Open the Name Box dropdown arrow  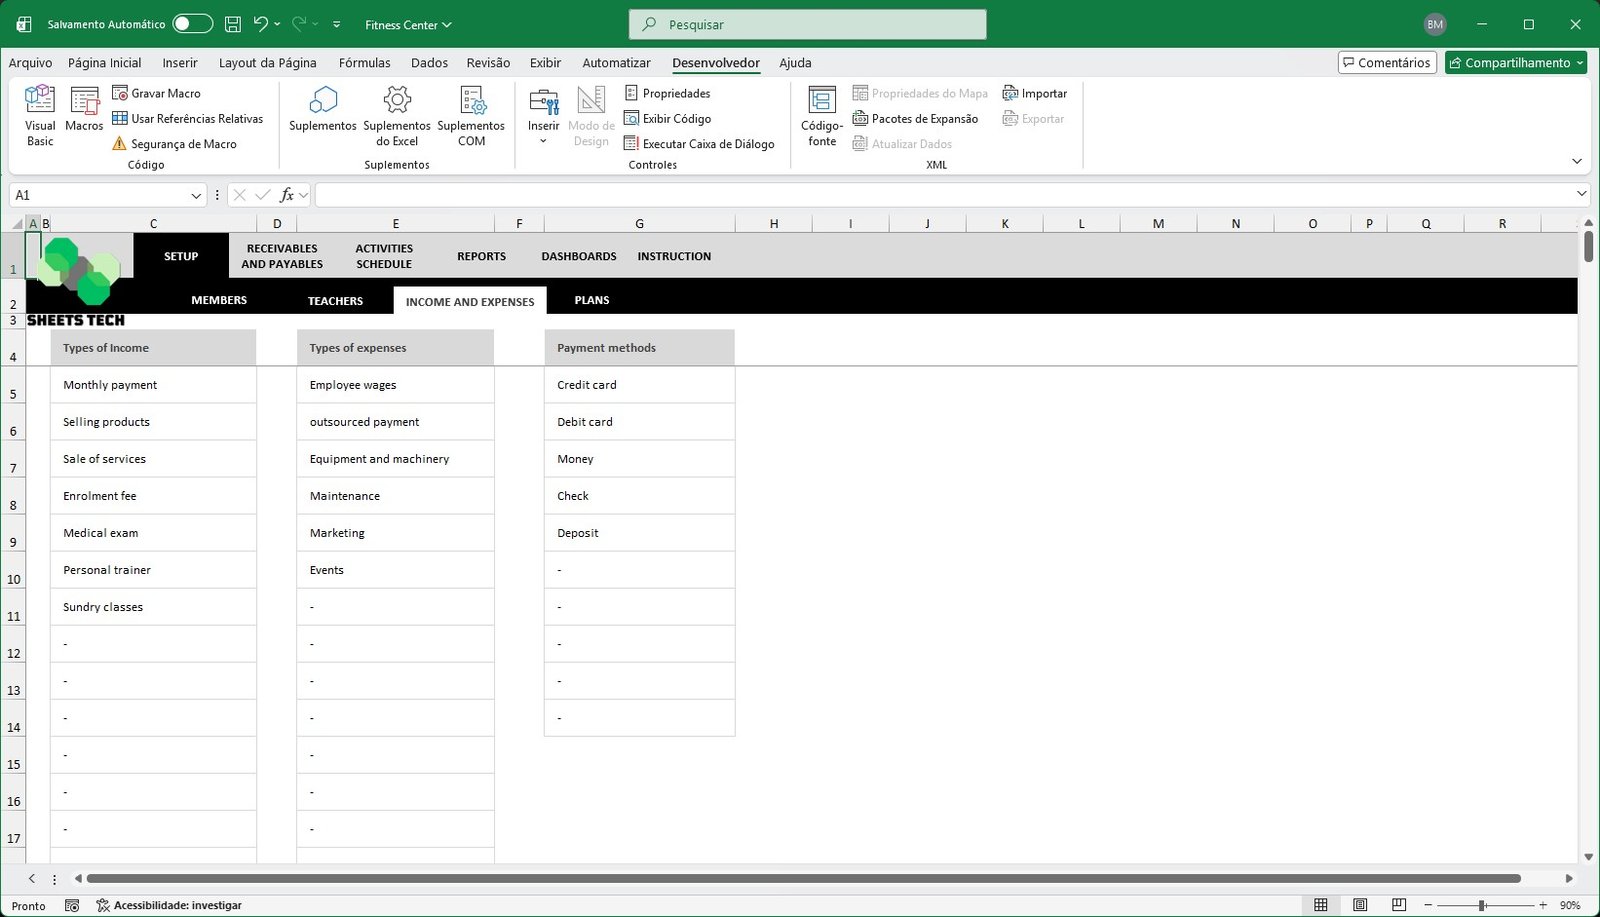(196, 196)
